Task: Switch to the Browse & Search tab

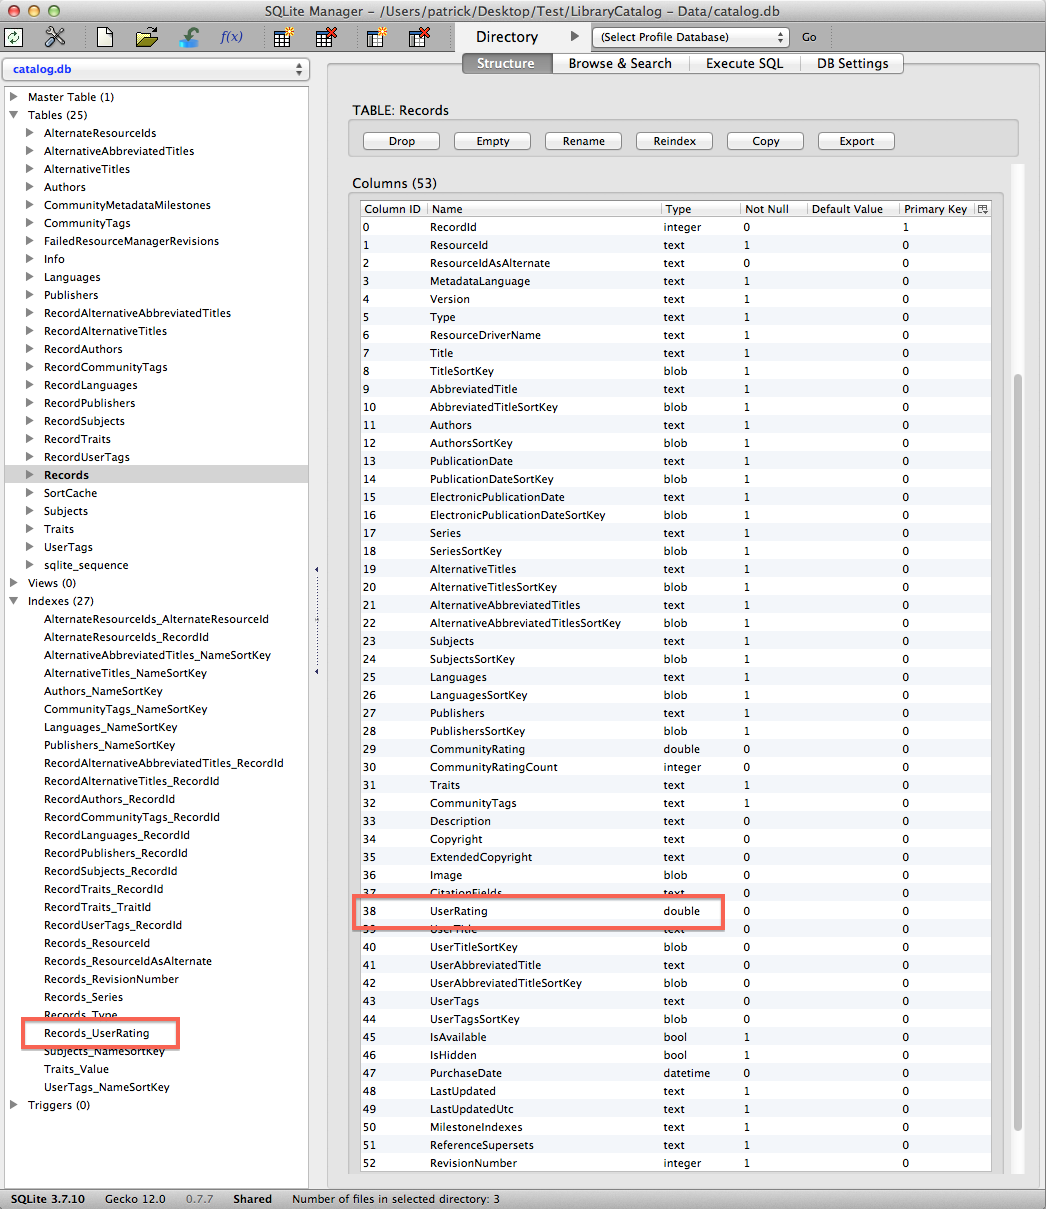Action: pyautogui.click(x=620, y=63)
